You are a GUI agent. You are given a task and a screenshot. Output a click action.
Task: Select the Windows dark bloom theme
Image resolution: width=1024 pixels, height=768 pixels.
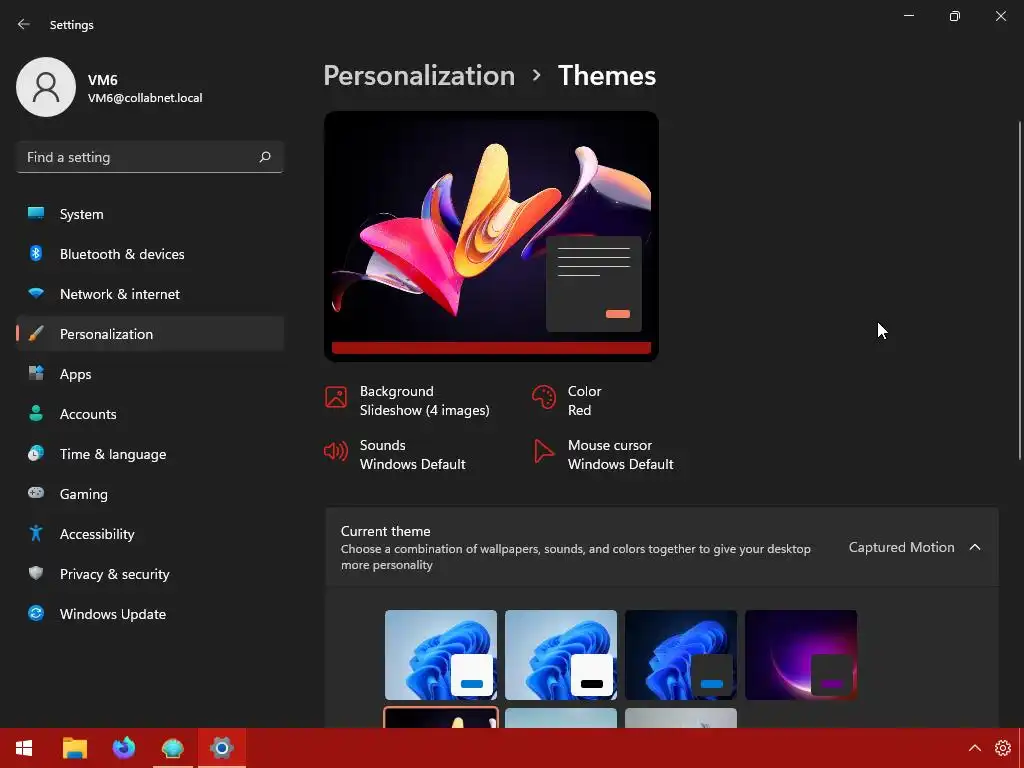[681, 655]
